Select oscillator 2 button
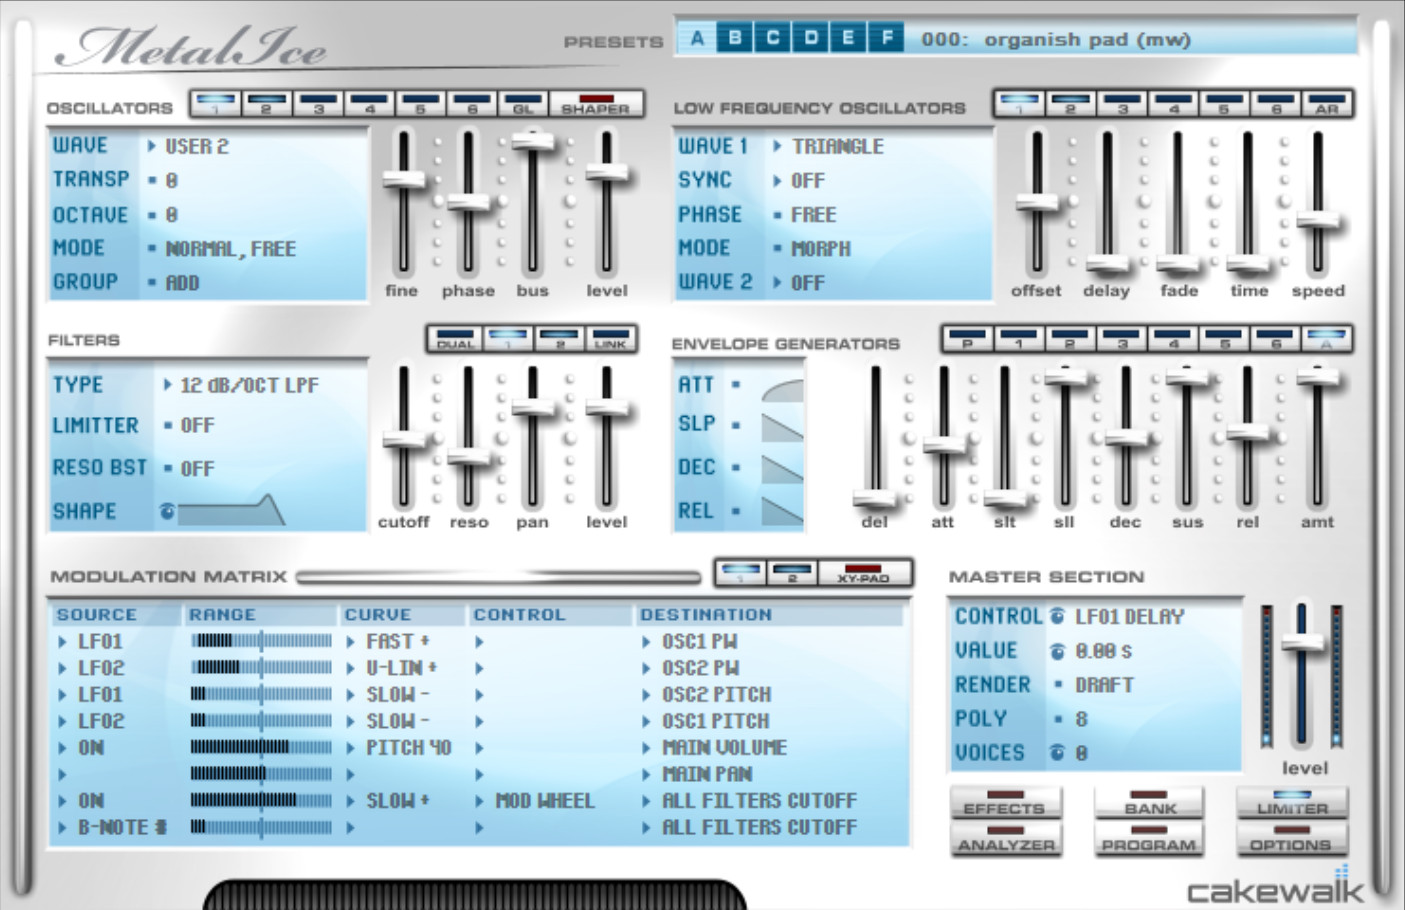 pos(266,104)
